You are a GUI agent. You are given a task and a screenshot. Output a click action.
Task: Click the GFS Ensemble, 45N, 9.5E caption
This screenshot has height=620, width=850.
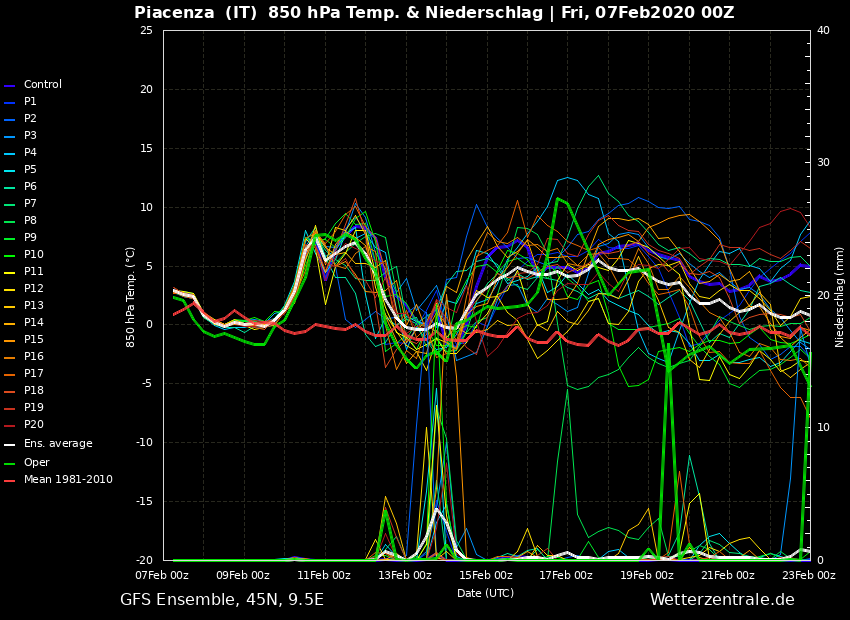pos(221,600)
